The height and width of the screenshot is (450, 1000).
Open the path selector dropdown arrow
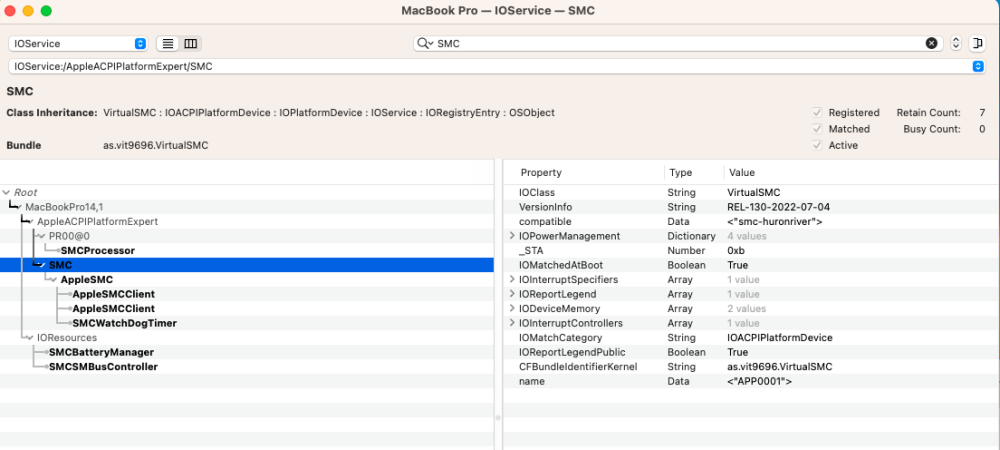coord(978,66)
